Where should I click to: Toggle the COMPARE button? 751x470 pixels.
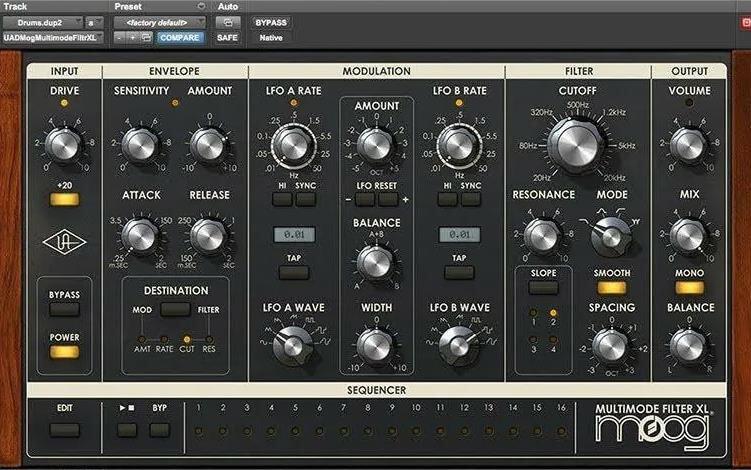tap(180, 37)
